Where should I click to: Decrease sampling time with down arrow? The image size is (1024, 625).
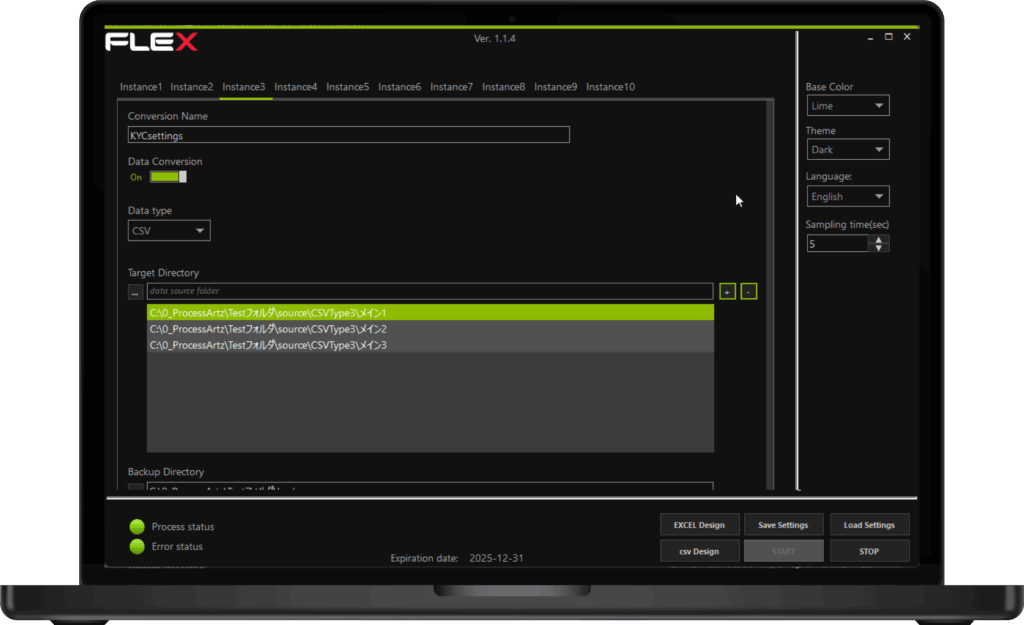click(x=879, y=247)
